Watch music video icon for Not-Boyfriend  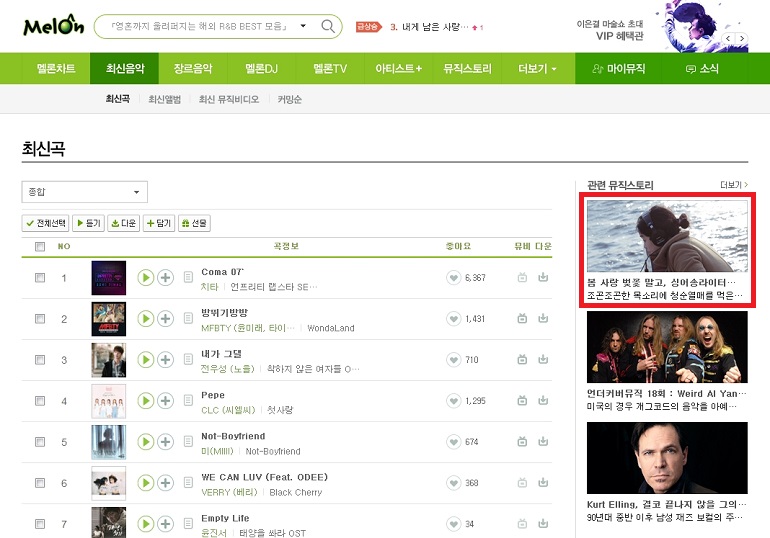click(x=522, y=442)
